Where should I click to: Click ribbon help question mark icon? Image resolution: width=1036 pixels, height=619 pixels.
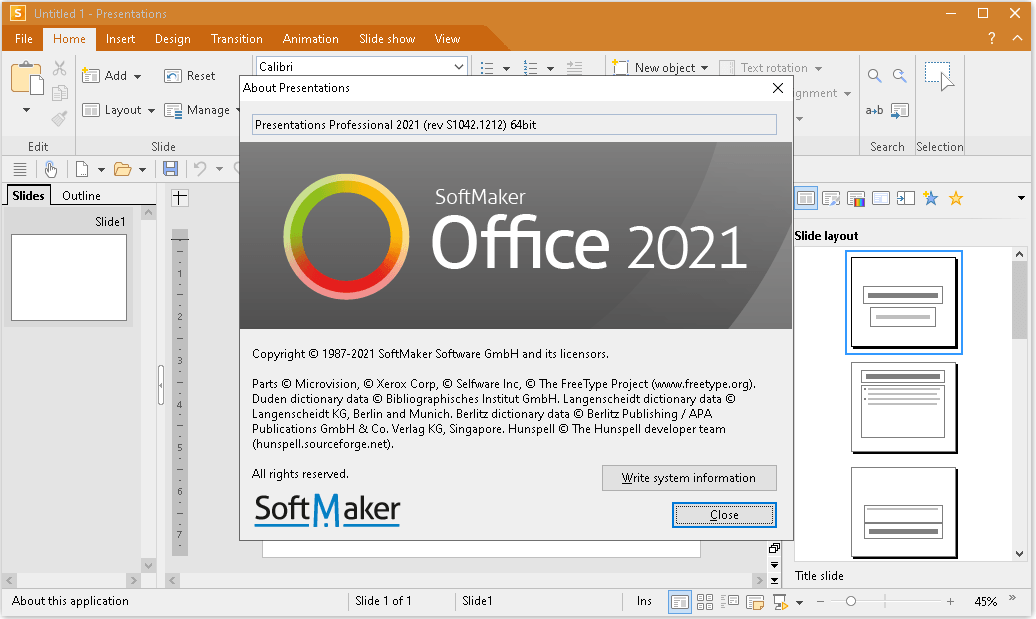pos(992,38)
